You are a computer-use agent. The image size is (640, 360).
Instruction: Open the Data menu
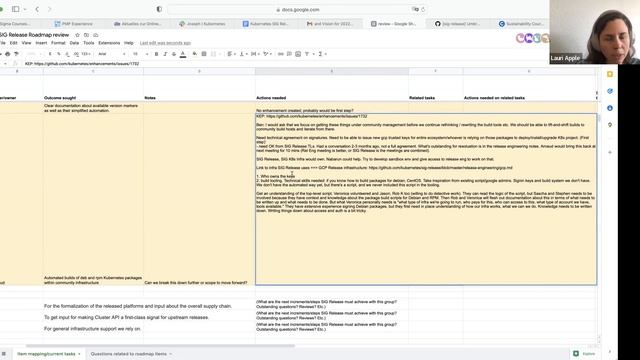(74, 43)
